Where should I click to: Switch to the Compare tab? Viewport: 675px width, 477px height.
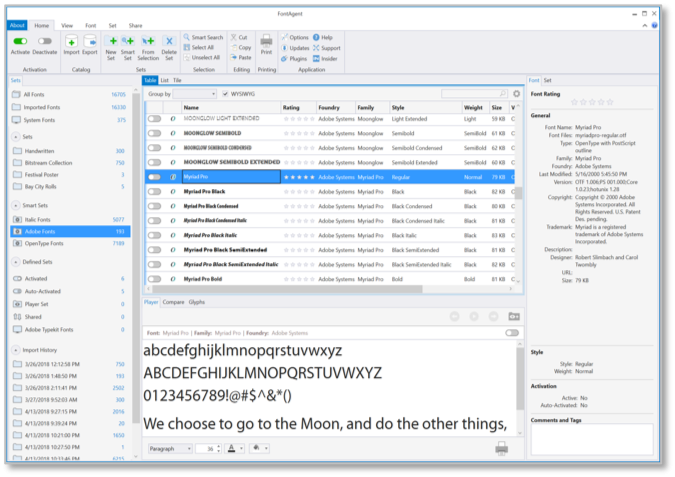tap(173, 302)
